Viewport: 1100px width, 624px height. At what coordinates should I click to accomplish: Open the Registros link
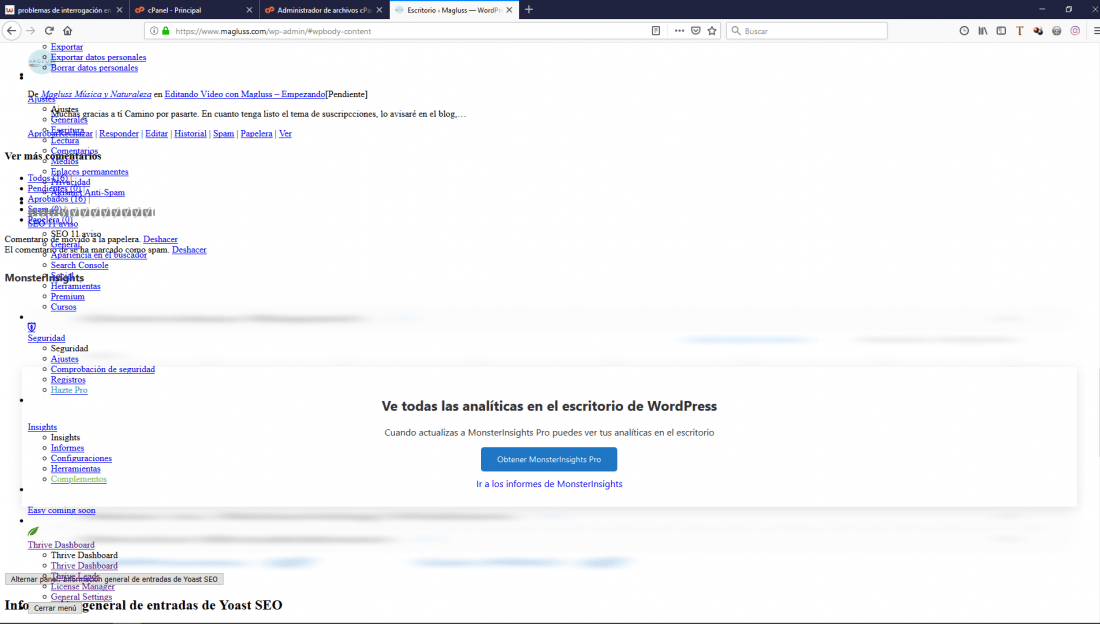[68, 380]
